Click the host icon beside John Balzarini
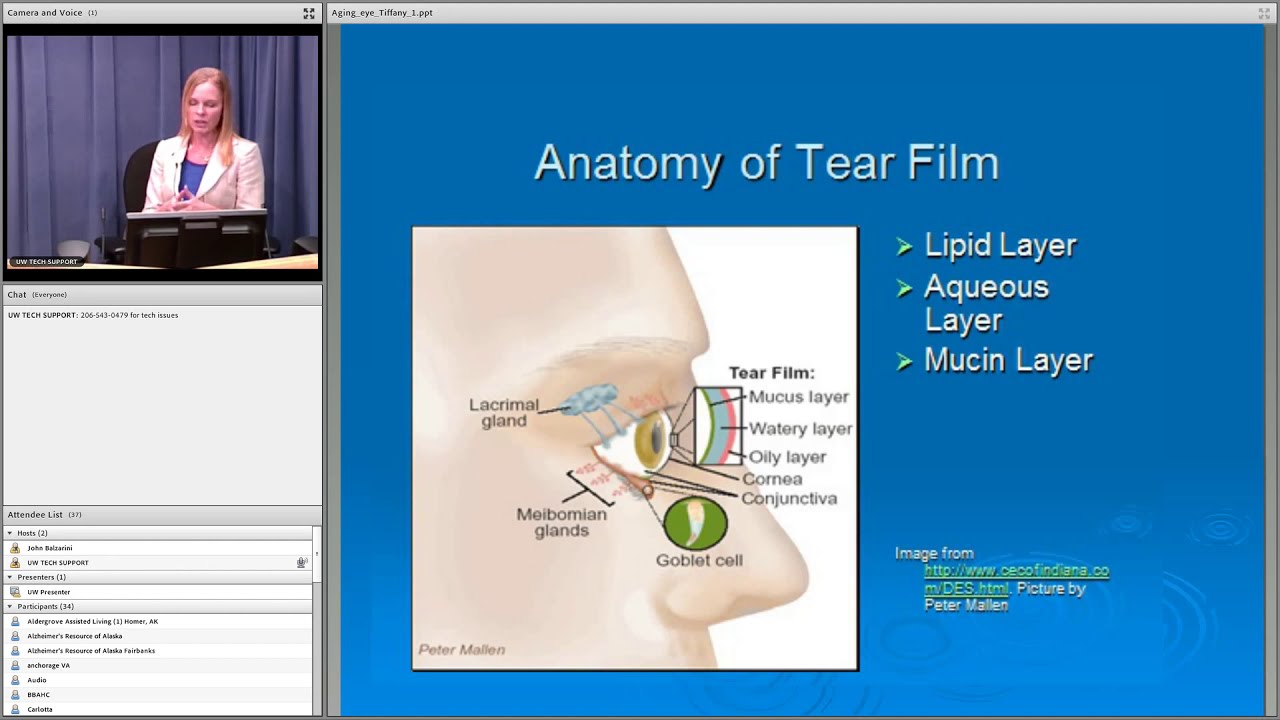 click(15, 548)
